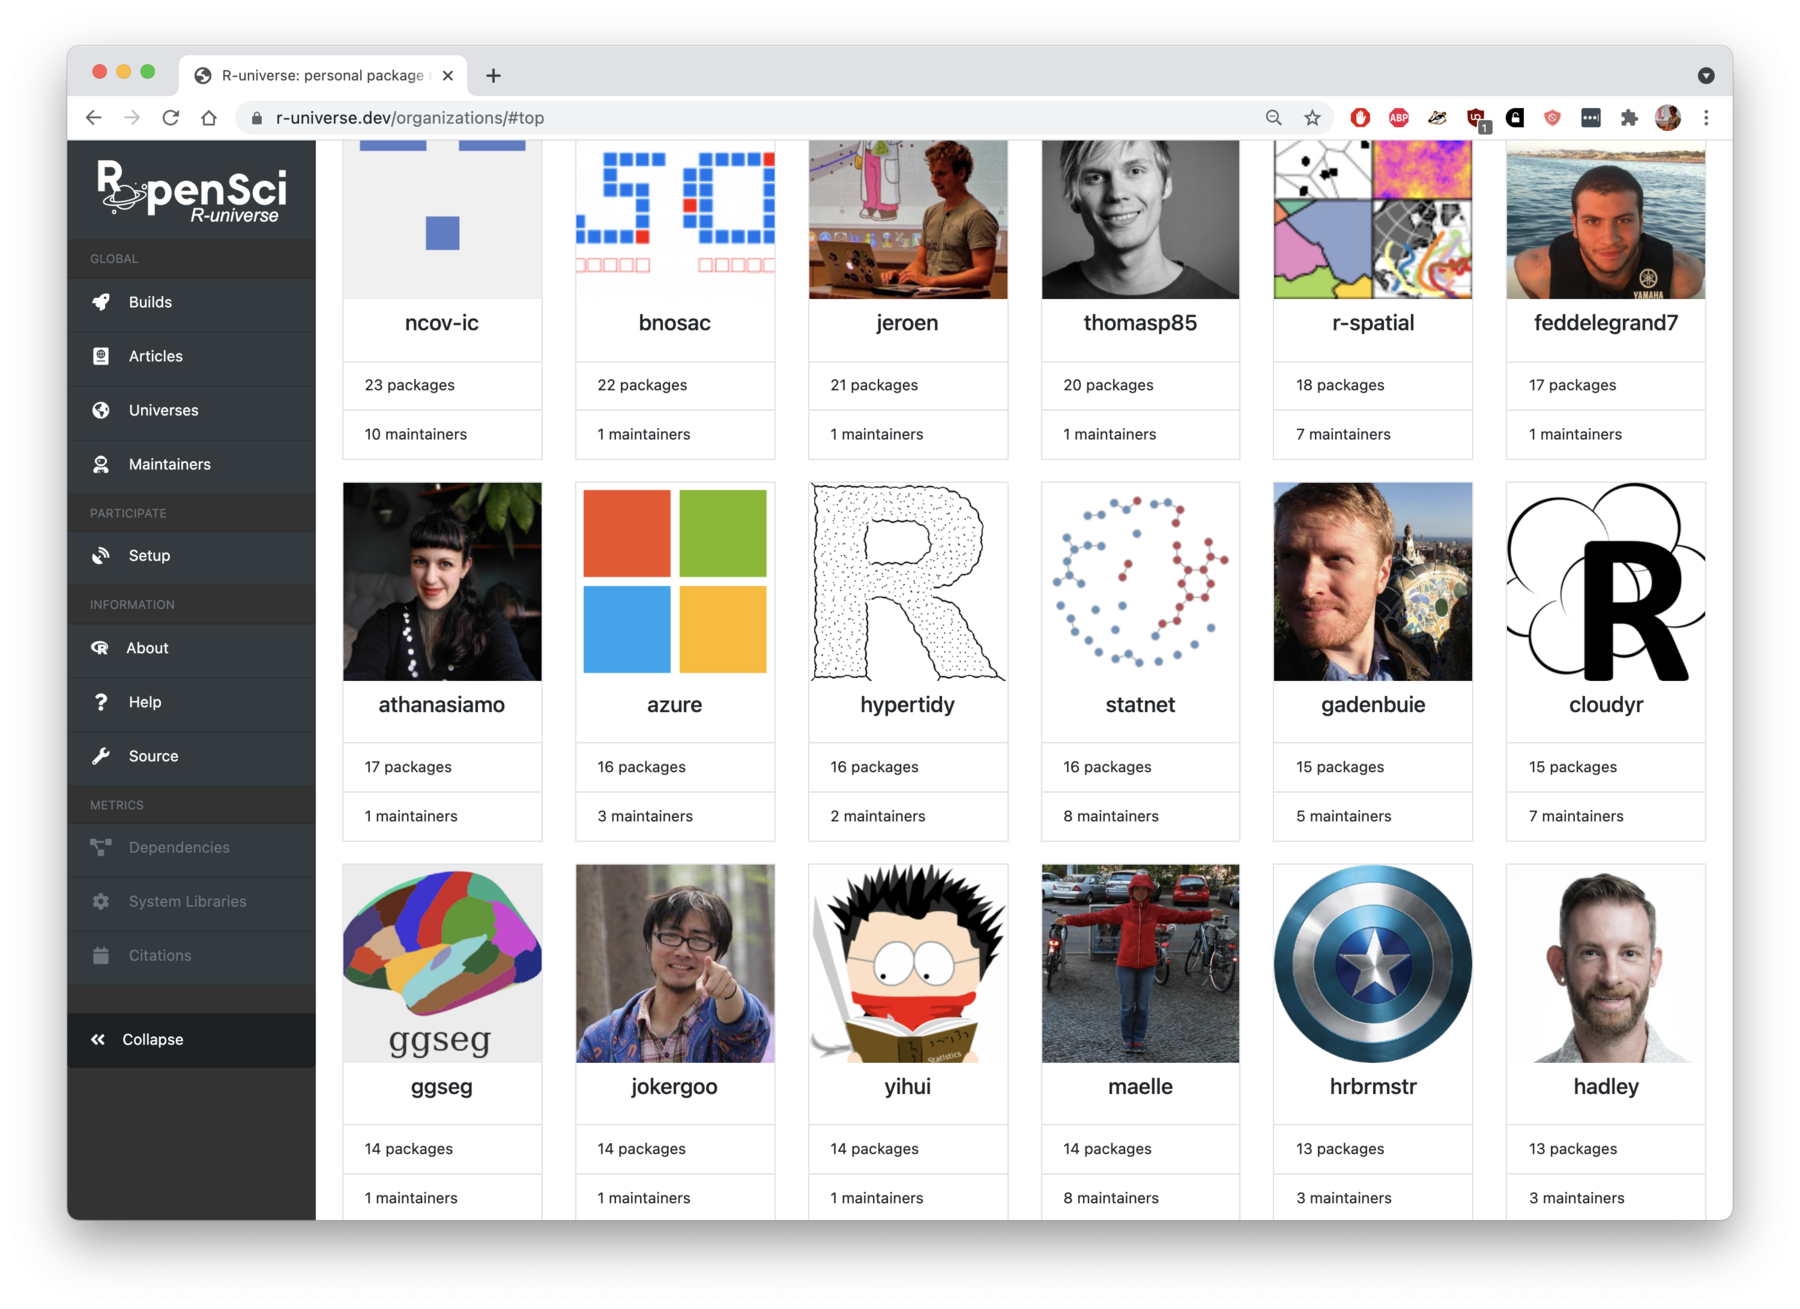Screen dimensions: 1800x1309
Task: Click the Universes globe icon
Action: 101,410
